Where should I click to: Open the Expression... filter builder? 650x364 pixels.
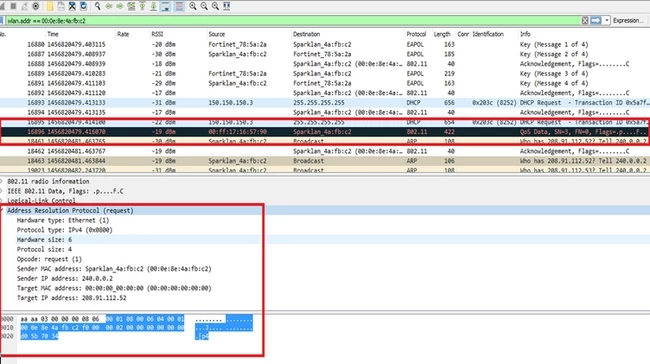(628, 20)
